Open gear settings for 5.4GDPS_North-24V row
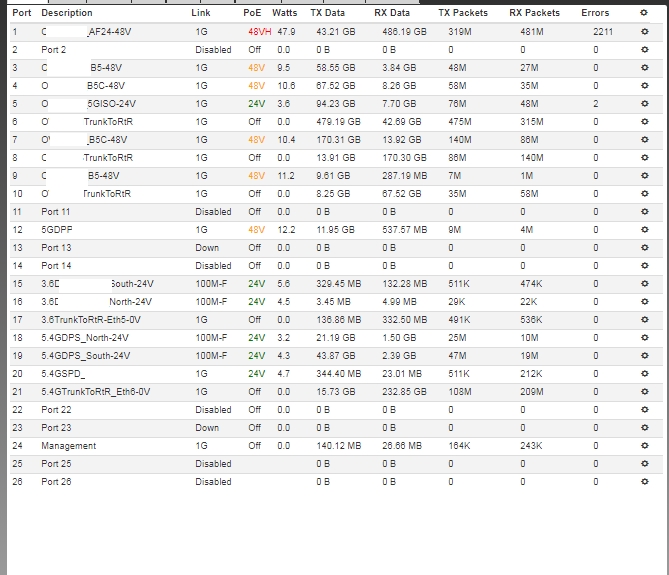Viewport: 669px width, 575px height. (644, 338)
